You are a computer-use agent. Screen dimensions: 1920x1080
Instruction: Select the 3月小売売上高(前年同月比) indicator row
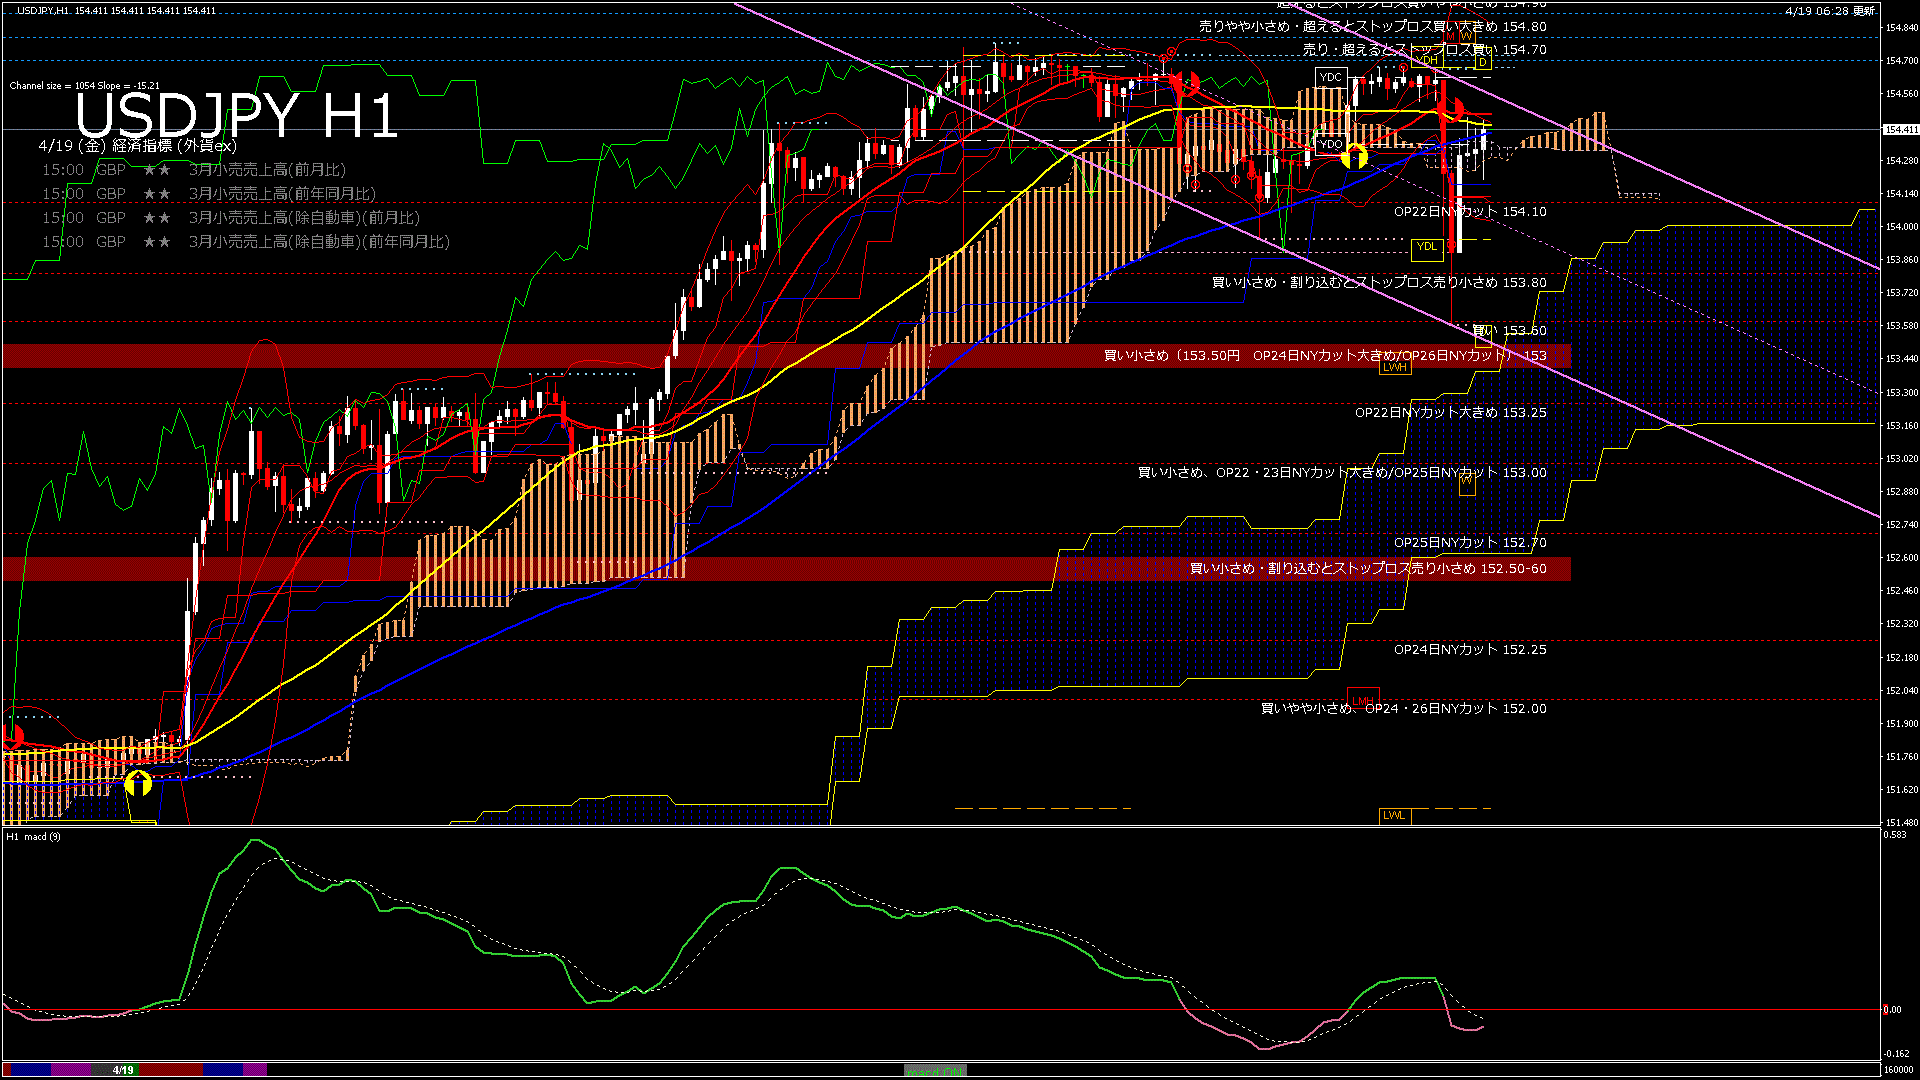tap(209, 194)
